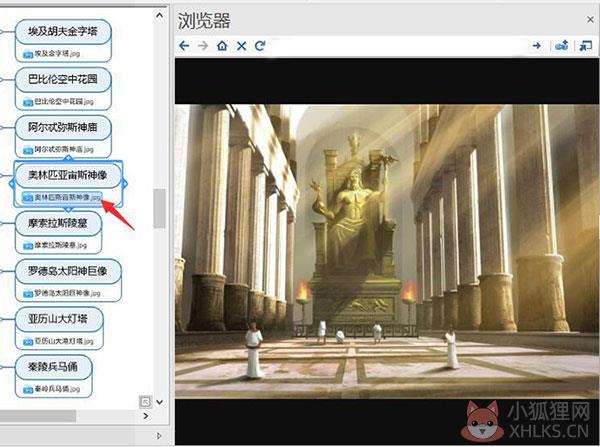
Task: Click the add-topic handle above 奥林匹亚宙斯神像
Action: pos(68,158)
